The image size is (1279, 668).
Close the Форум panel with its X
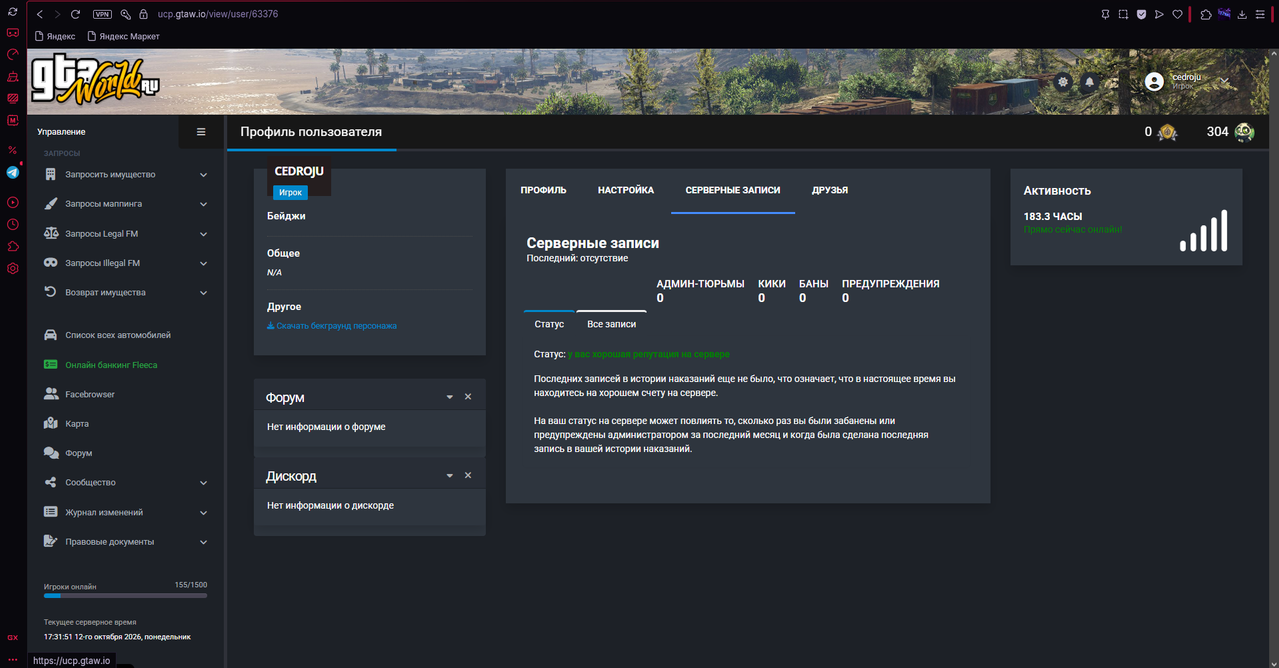pyautogui.click(x=468, y=397)
